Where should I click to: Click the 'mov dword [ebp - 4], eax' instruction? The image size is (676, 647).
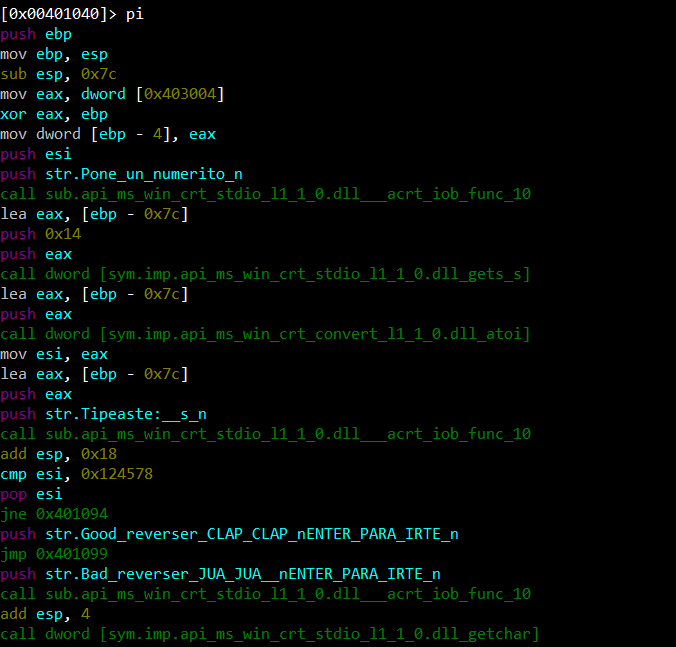coord(108,134)
